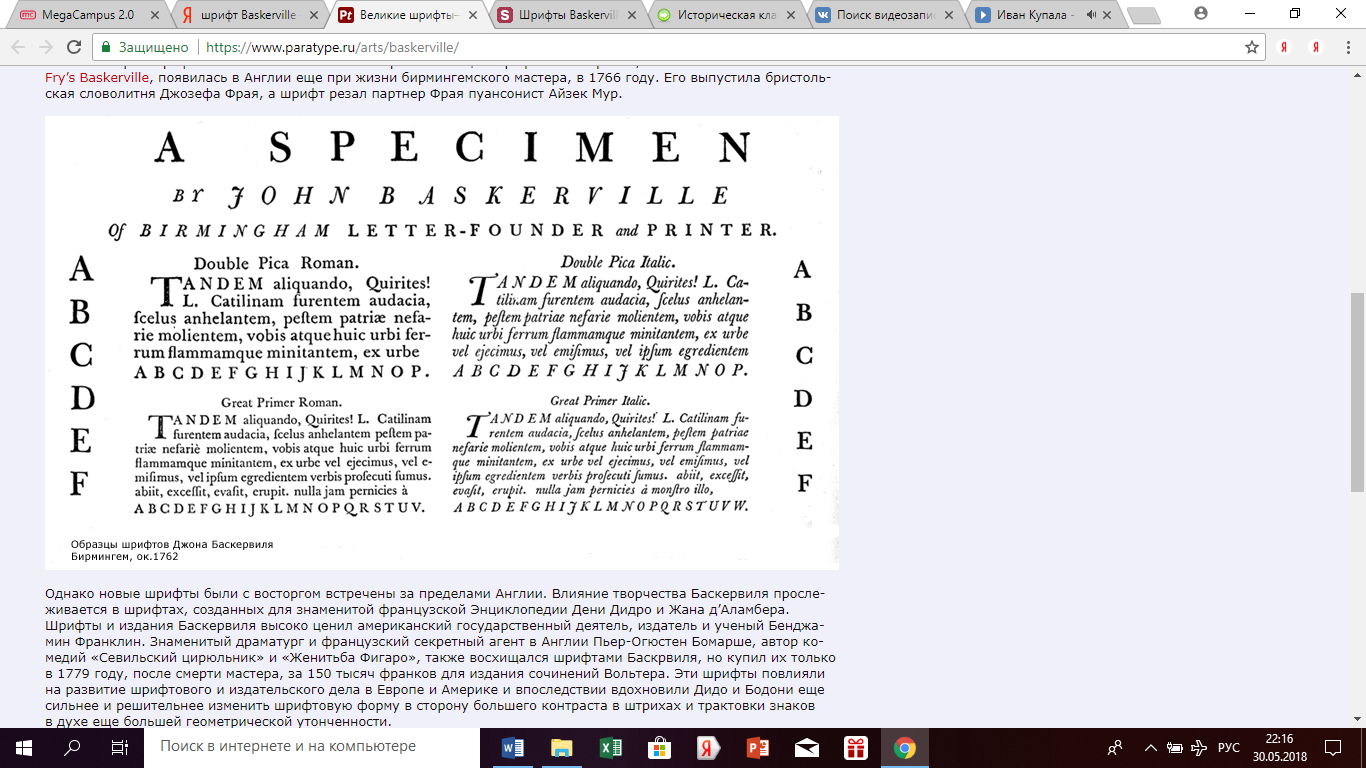The image size is (1366, 768).
Task: Open the Chrome user profile icon
Action: point(1200,13)
